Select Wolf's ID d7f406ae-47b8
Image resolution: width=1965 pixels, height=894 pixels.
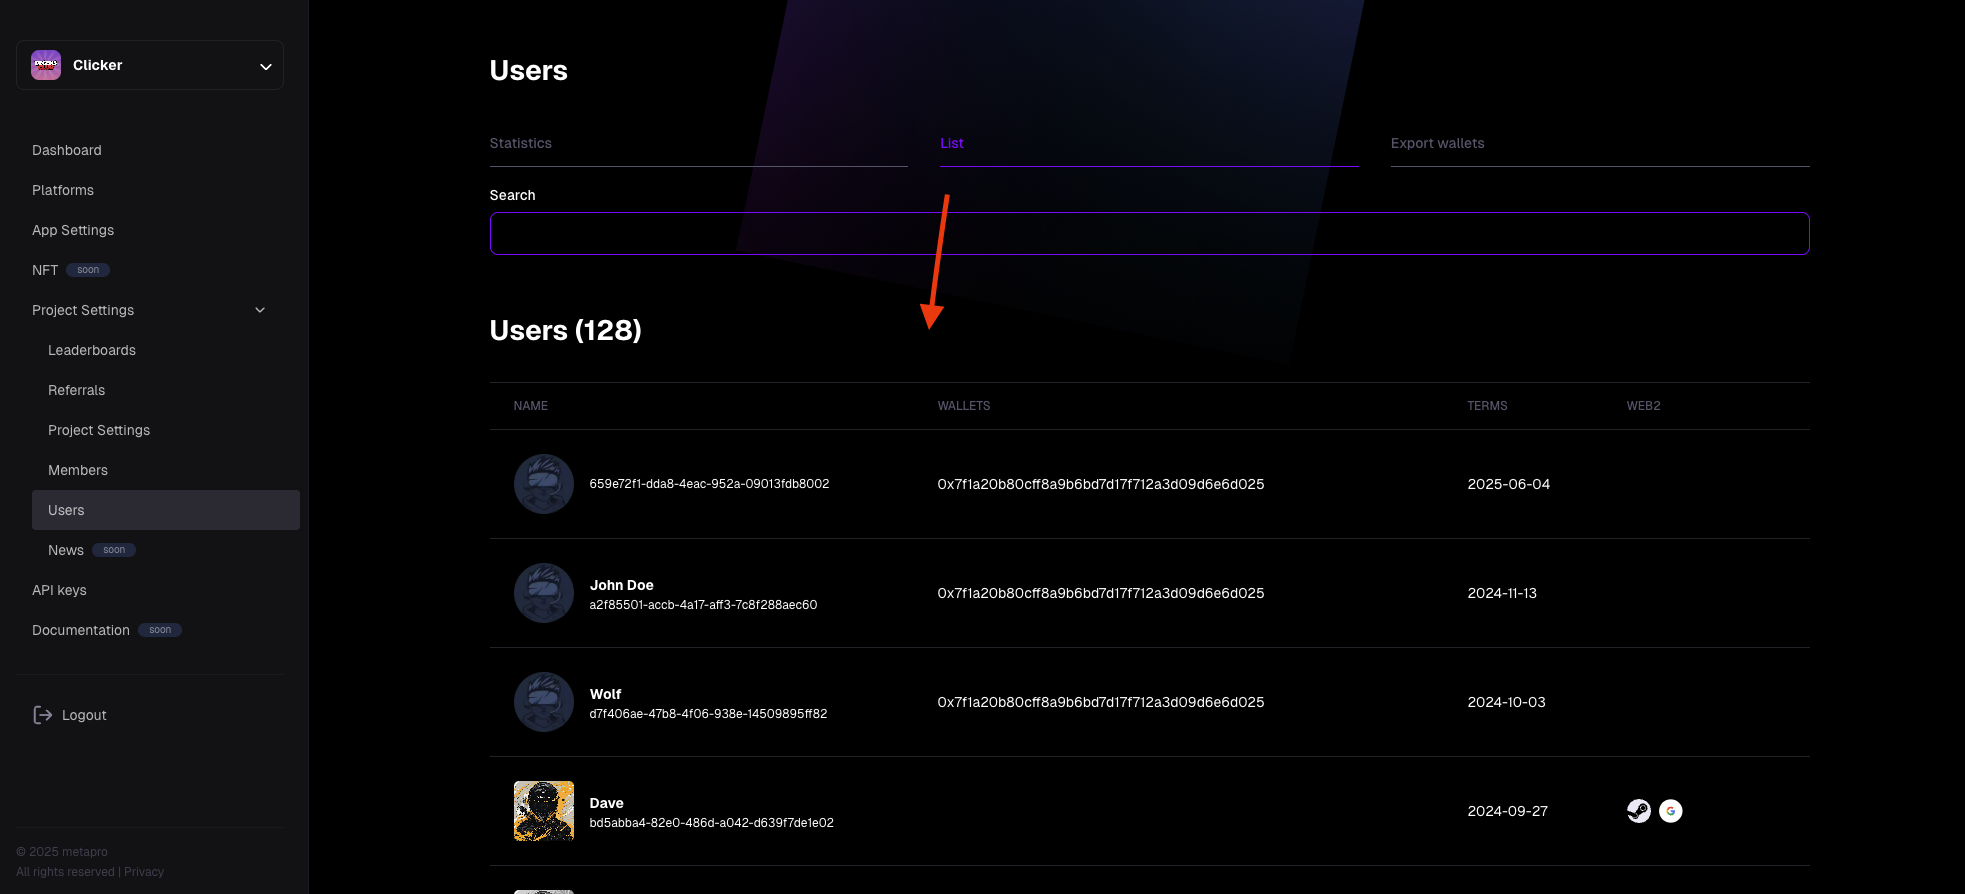pyautogui.click(x=709, y=714)
